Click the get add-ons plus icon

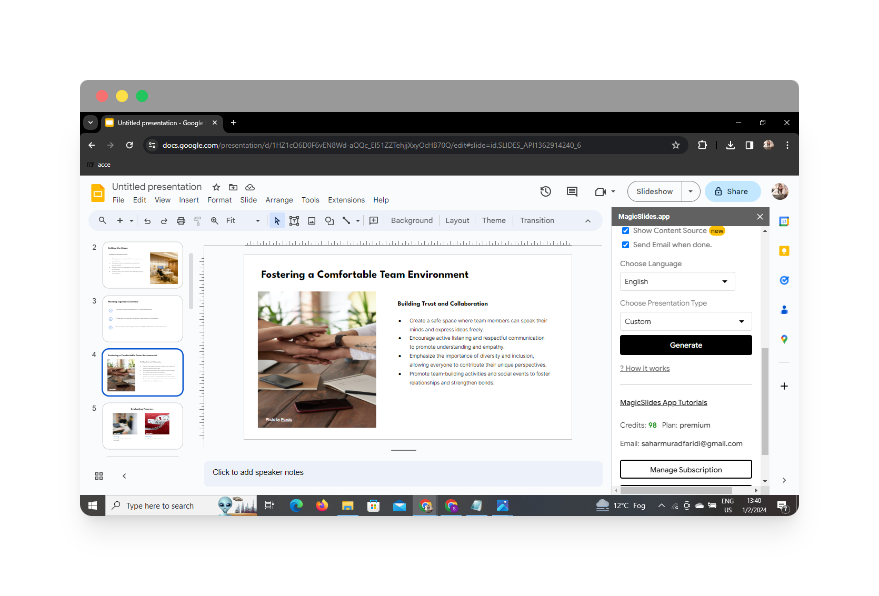[x=784, y=386]
